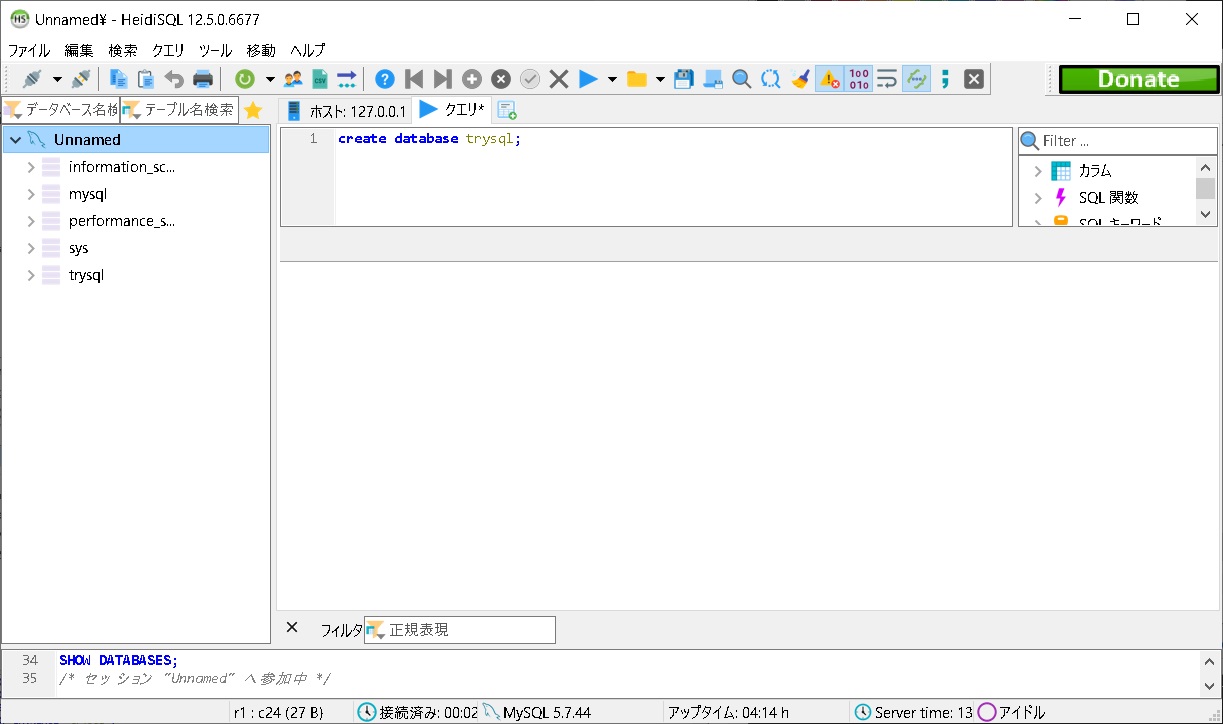Open the クエリ menu

click(168, 50)
